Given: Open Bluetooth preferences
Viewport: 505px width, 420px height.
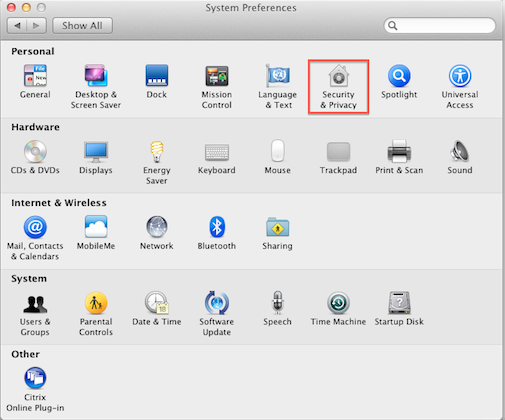Looking at the screenshot, I should point(217,233).
